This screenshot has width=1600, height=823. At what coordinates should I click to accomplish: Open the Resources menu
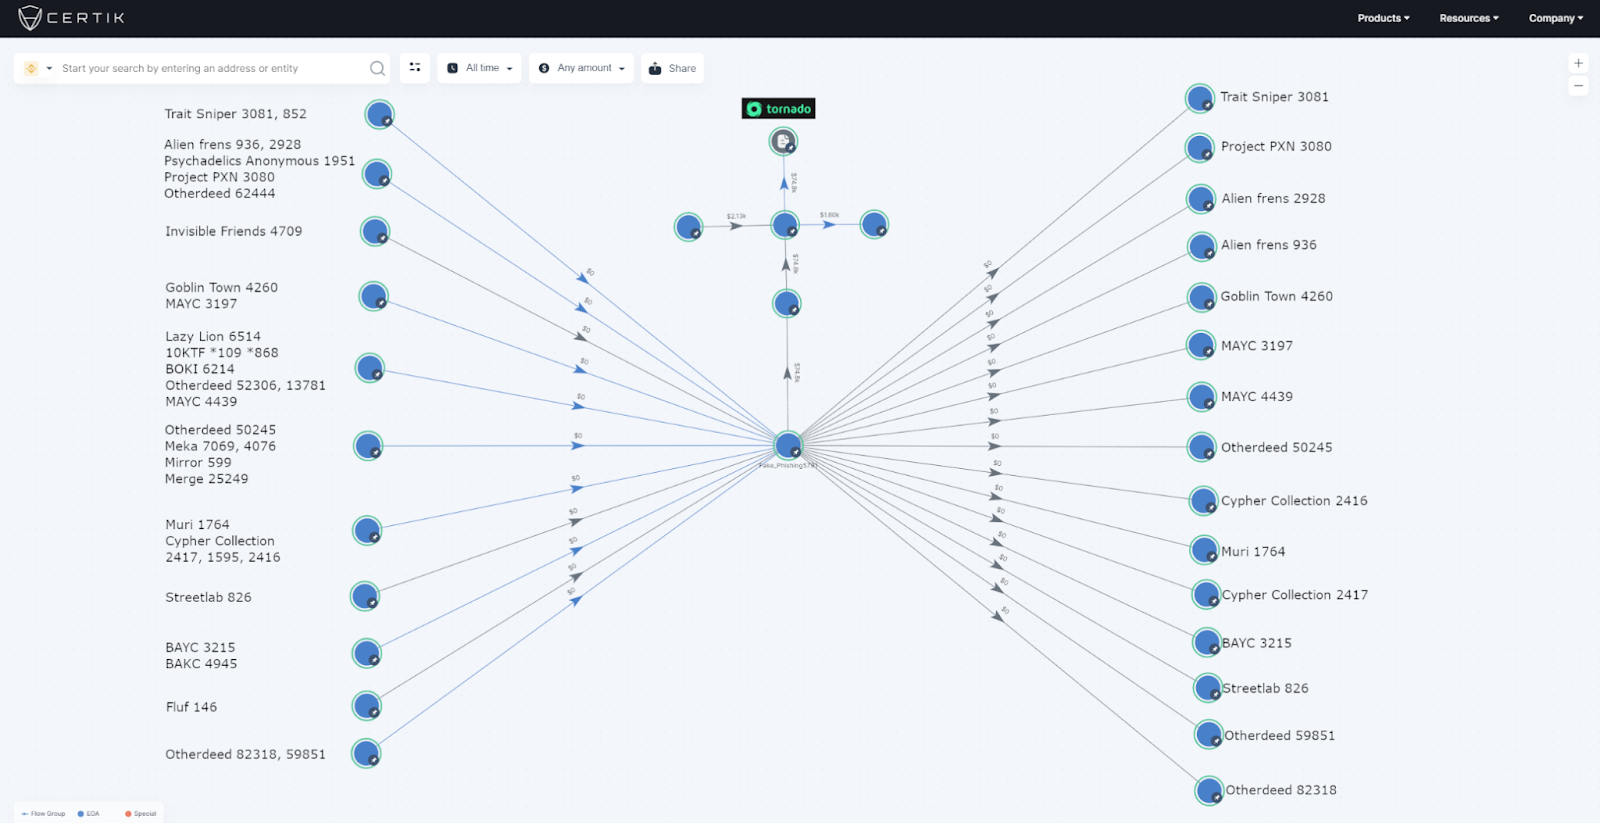point(1469,18)
